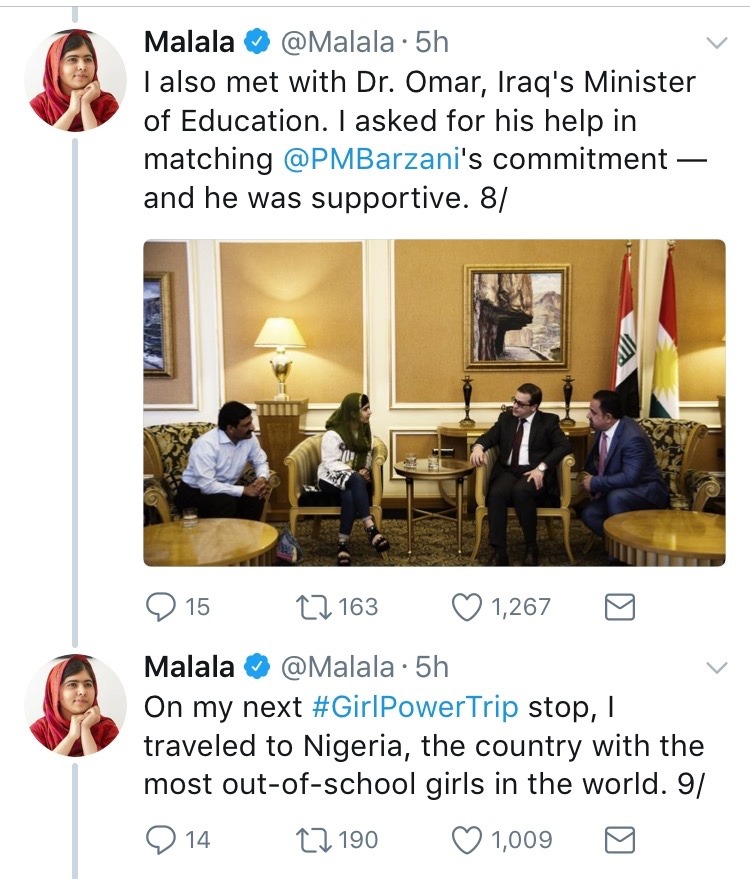Like the tweet with 1,267 likes
The height and width of the screenshot is (879, 750).
click(x=468, y=606)
